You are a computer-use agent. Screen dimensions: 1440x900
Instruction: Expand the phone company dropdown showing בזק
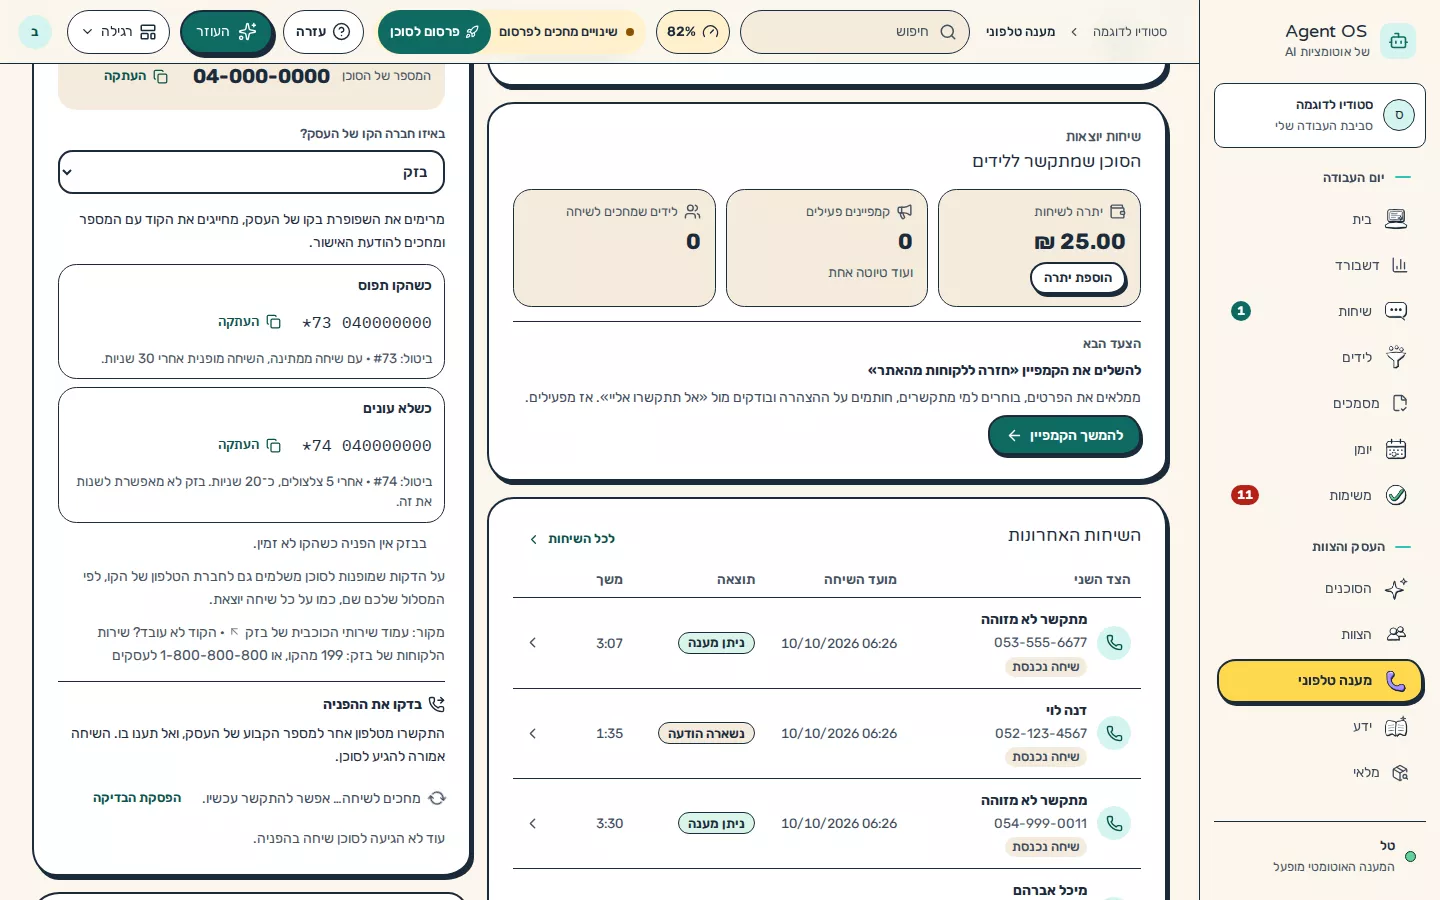tap(251, 172)
